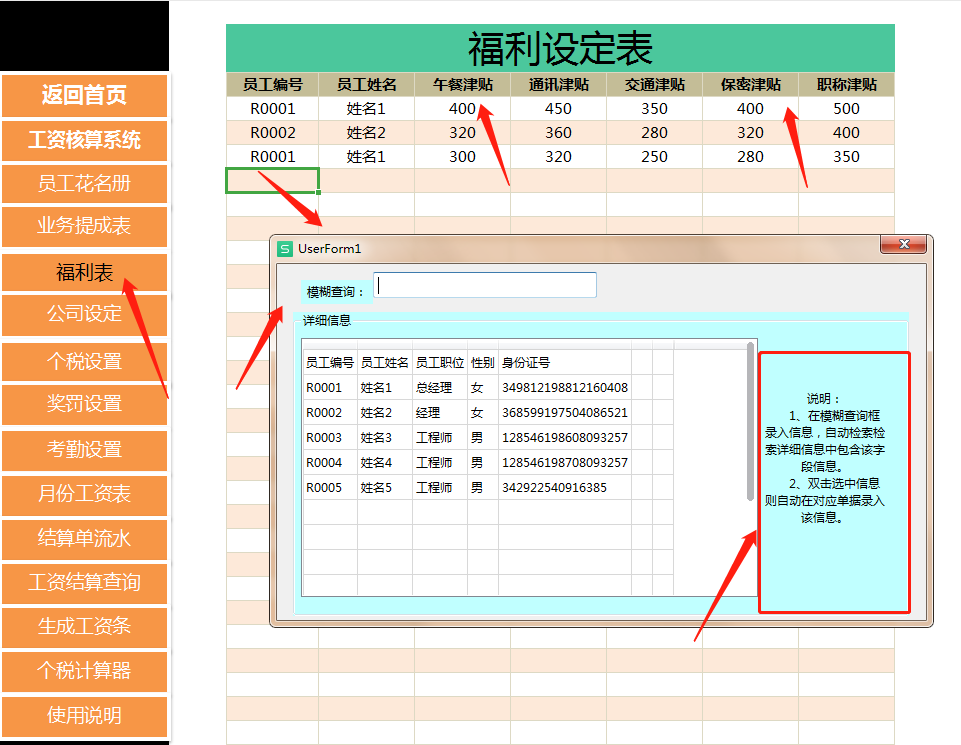961x745 pixels.
Task: Click ID number 128546198608093257
Action: (564, 437)
